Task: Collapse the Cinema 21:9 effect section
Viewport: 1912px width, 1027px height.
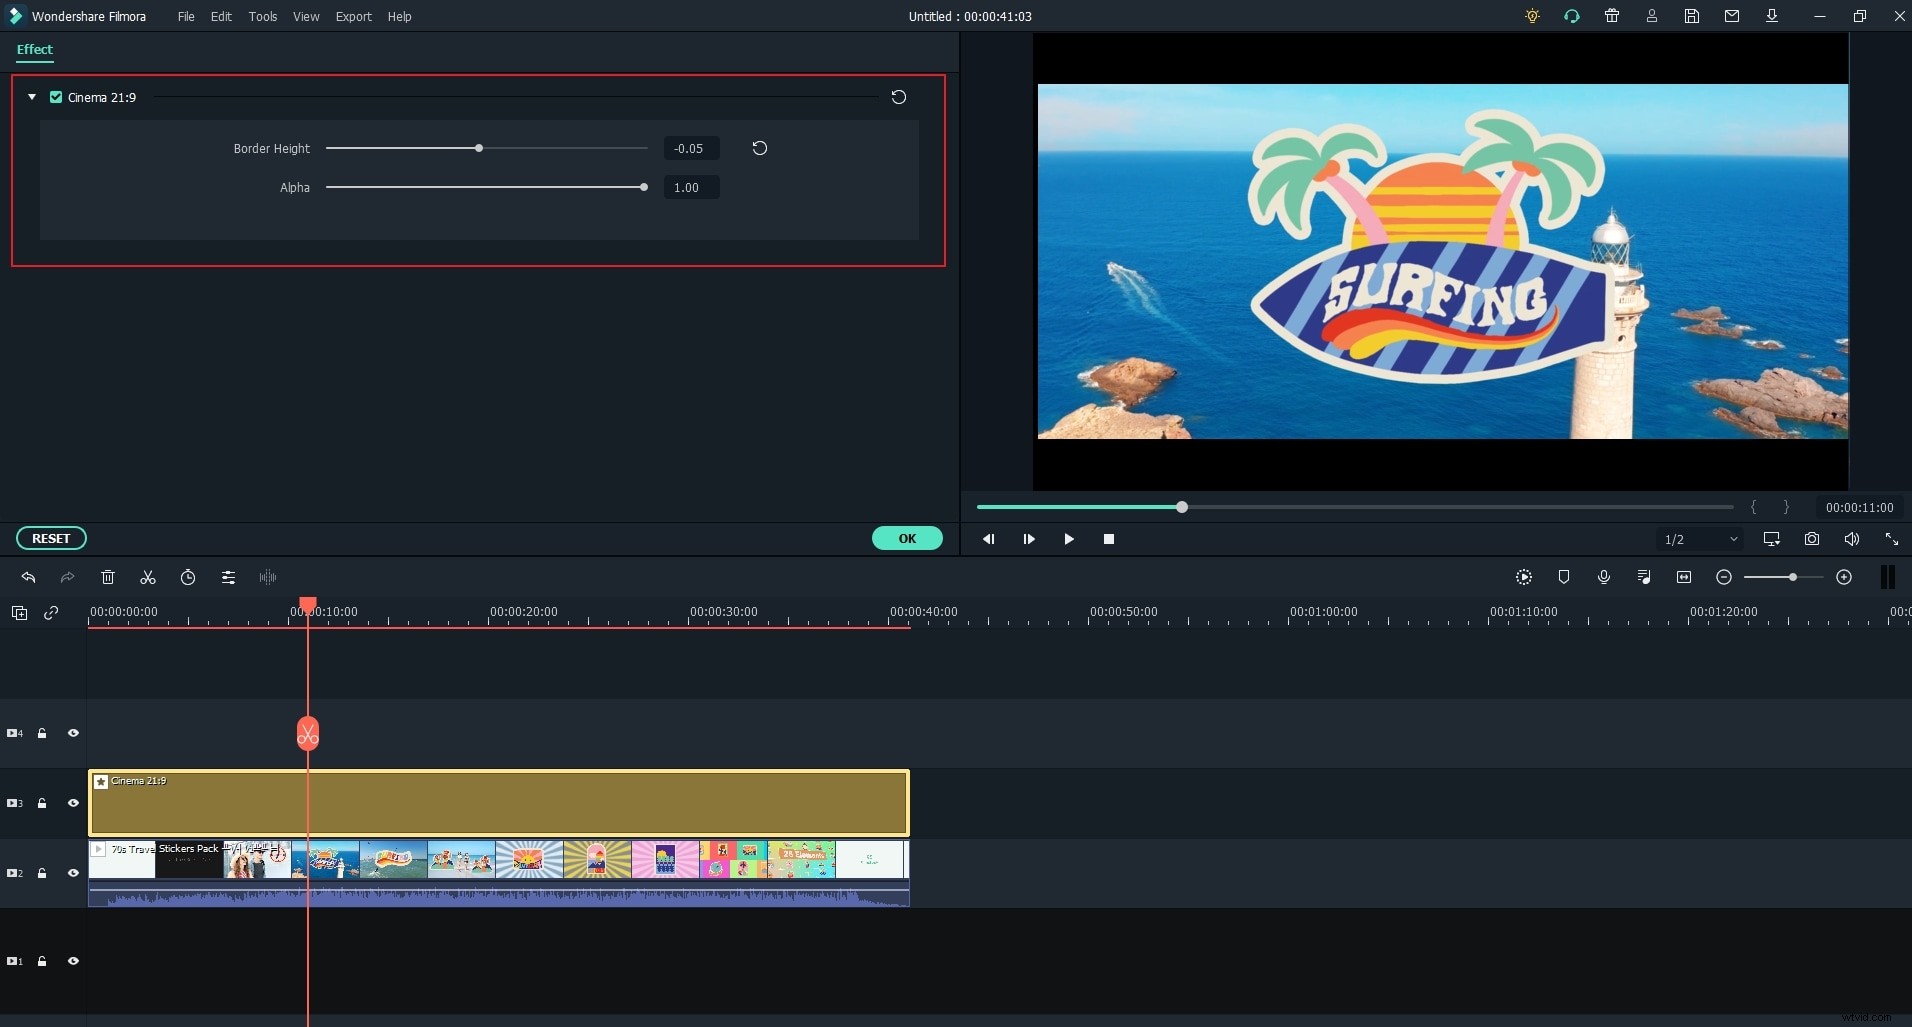Action: coord(32,97)
